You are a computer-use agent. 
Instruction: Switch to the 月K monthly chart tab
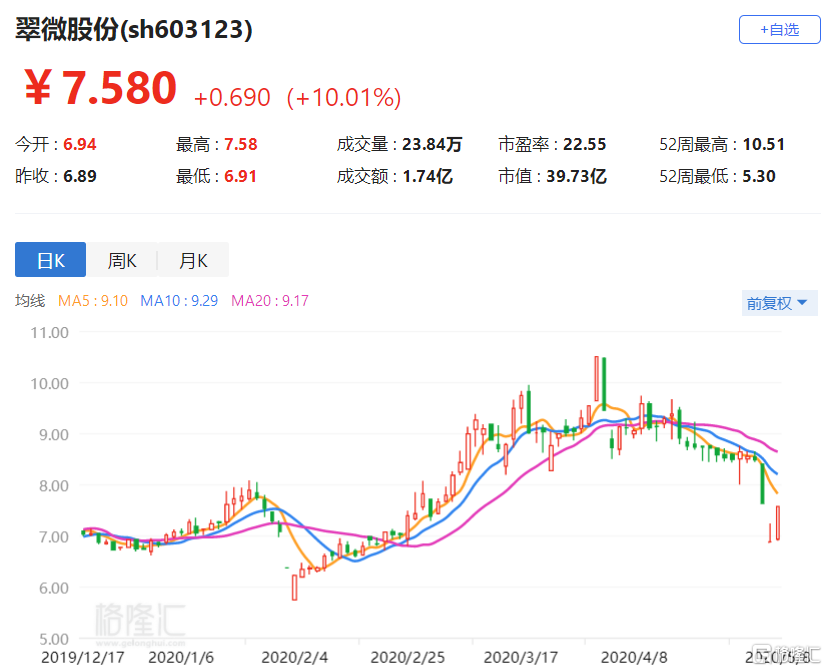194,260
